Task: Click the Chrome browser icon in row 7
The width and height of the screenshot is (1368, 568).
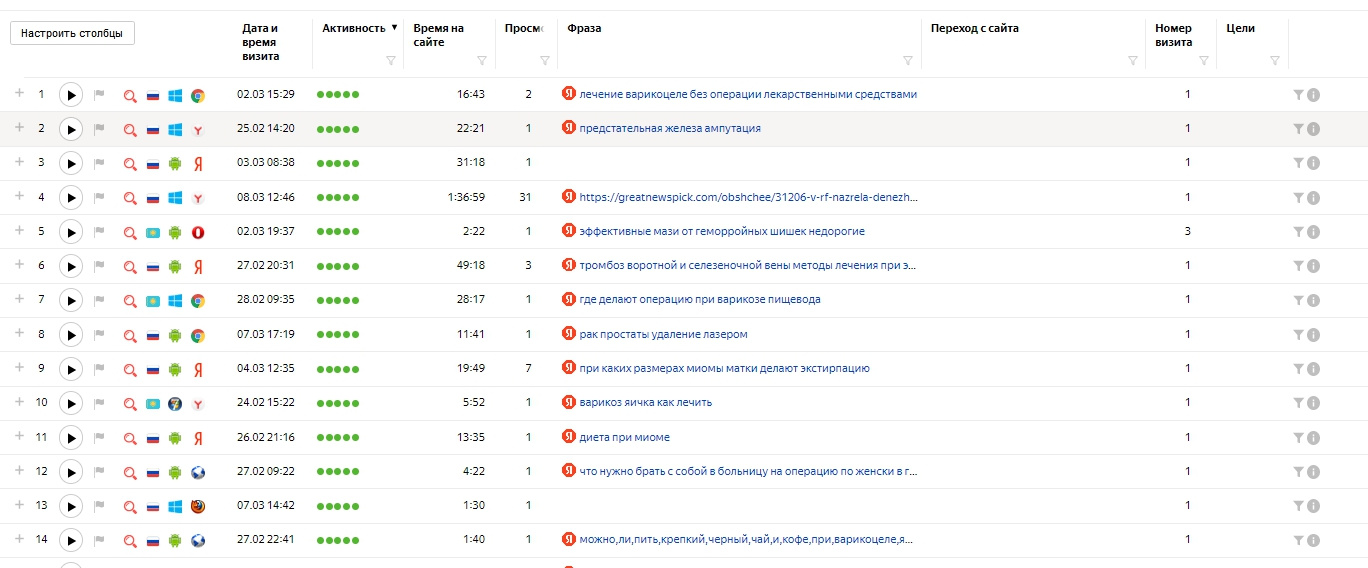Action: coord(198,300)
